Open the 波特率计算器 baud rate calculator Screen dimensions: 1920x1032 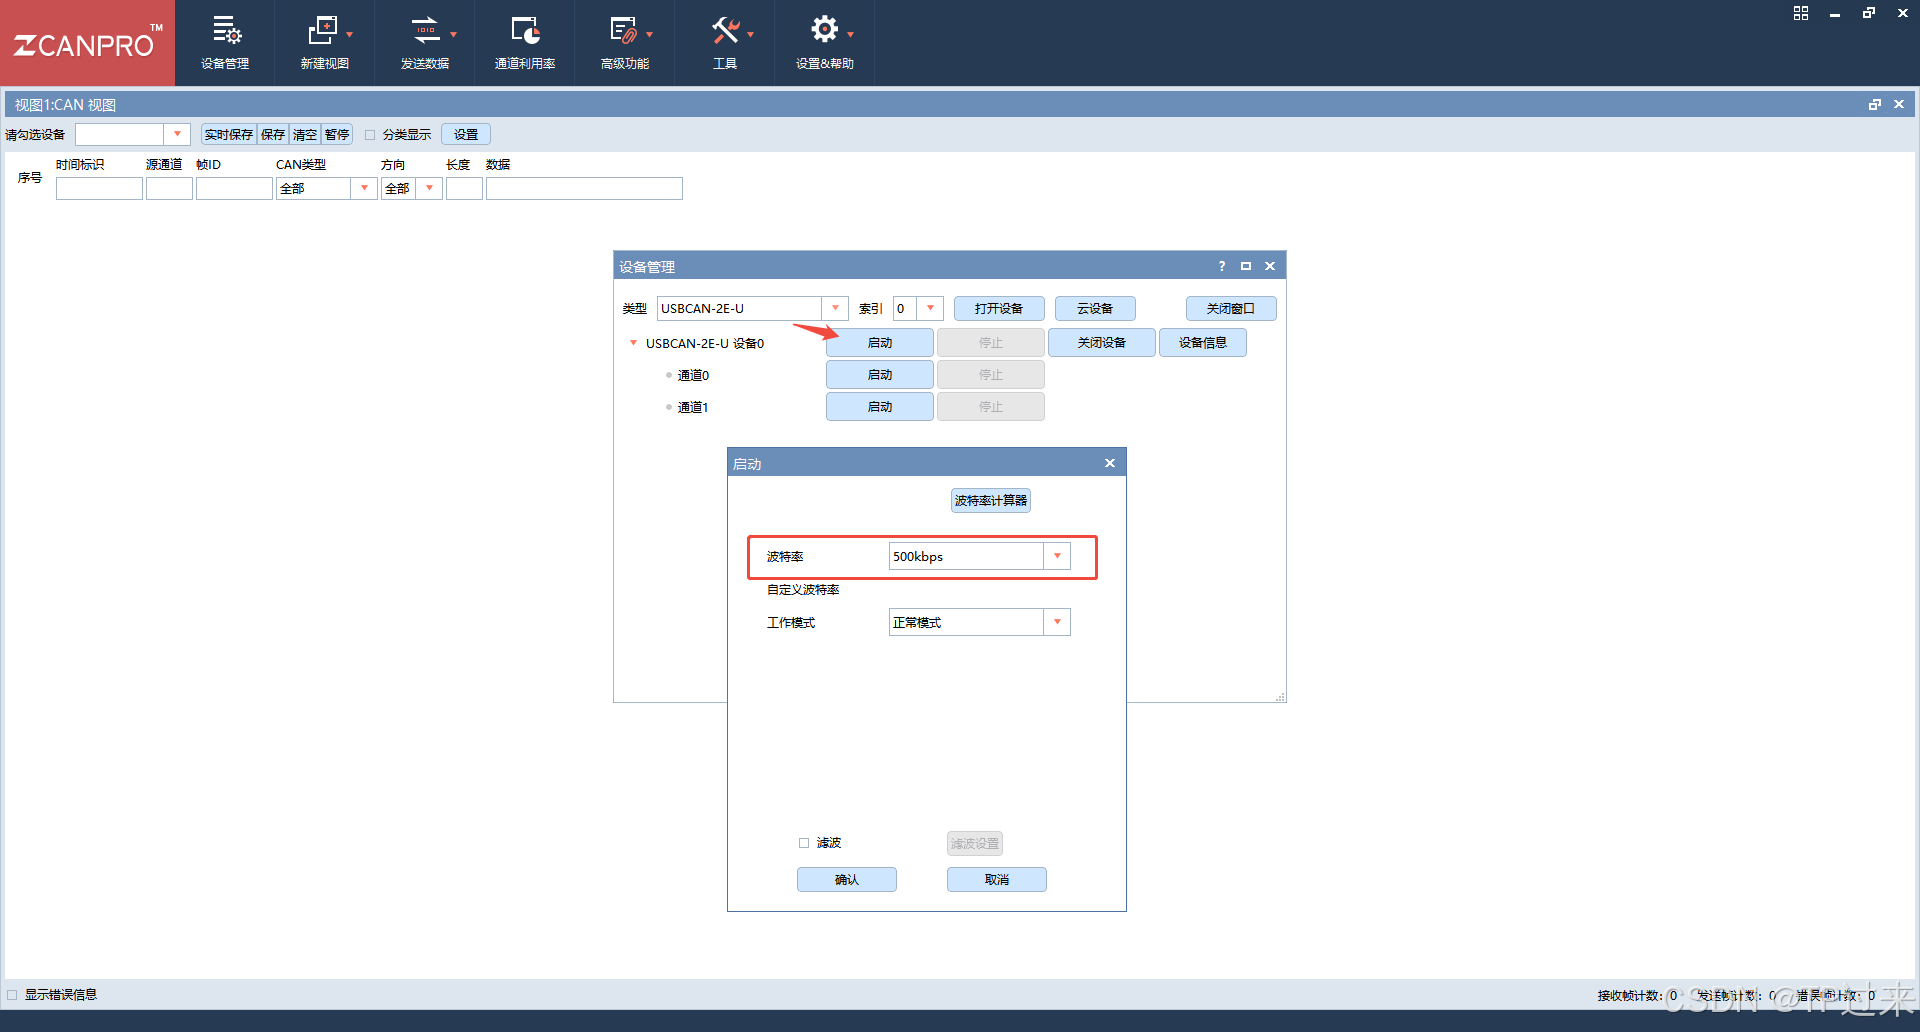coord(990,500)
